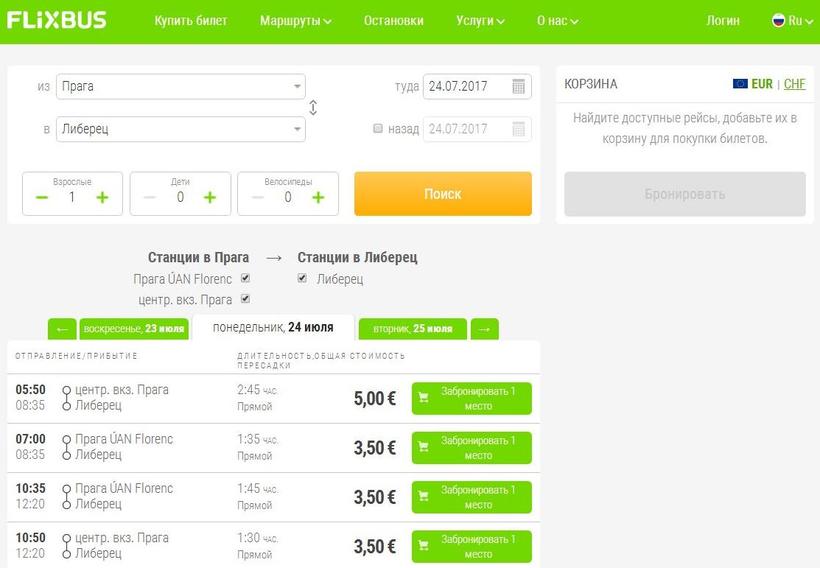The width and height of the screenshot is (820, 568).
Task: Expand the О нас menu
Action: point(557,21)
